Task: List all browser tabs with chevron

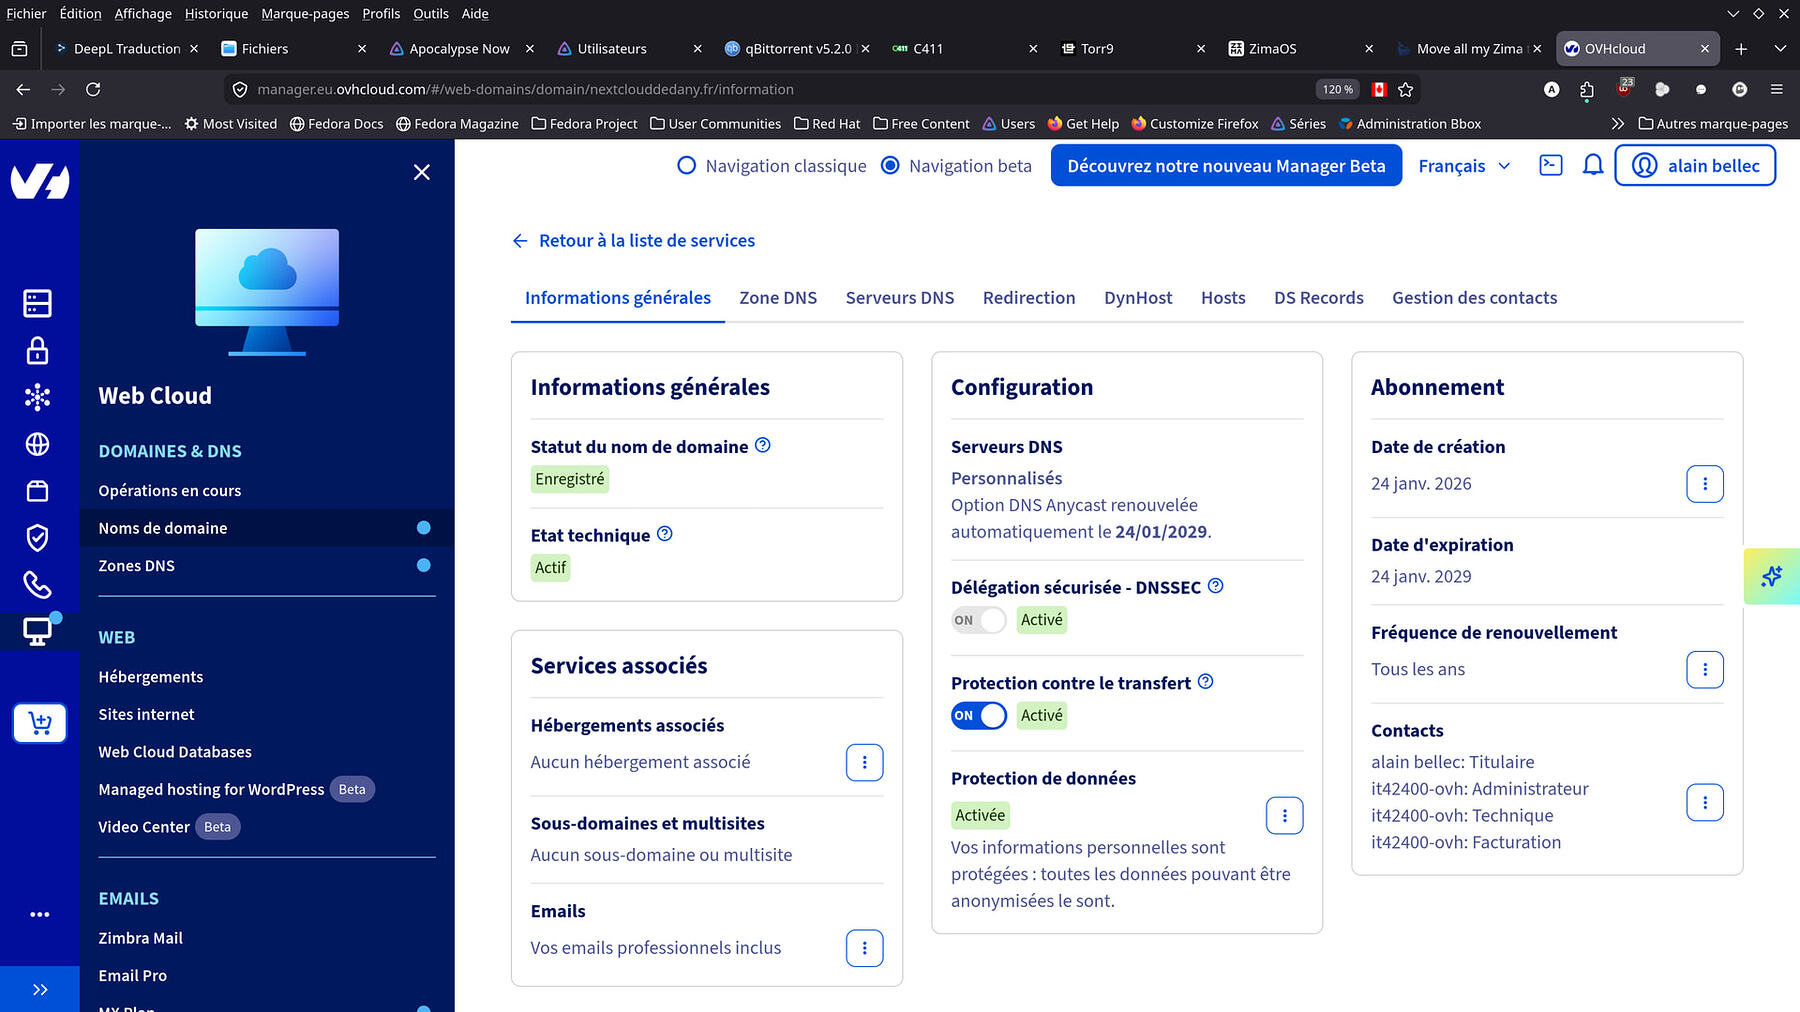Action: [x=1780, y=48]
